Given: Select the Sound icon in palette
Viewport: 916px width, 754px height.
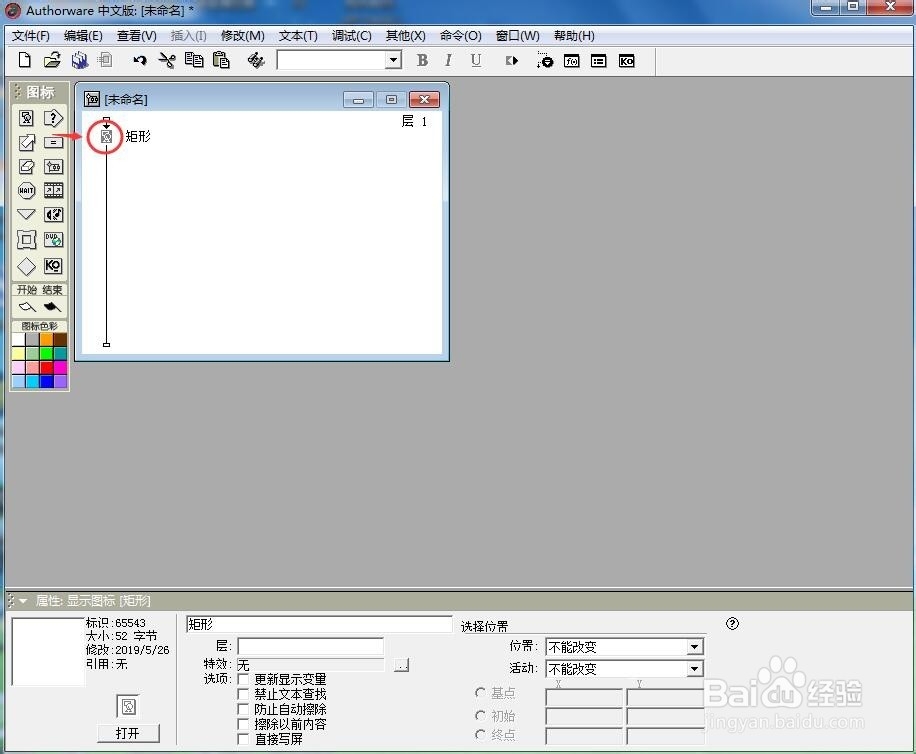Looking at the screenshot, I should tap(53, 214).
